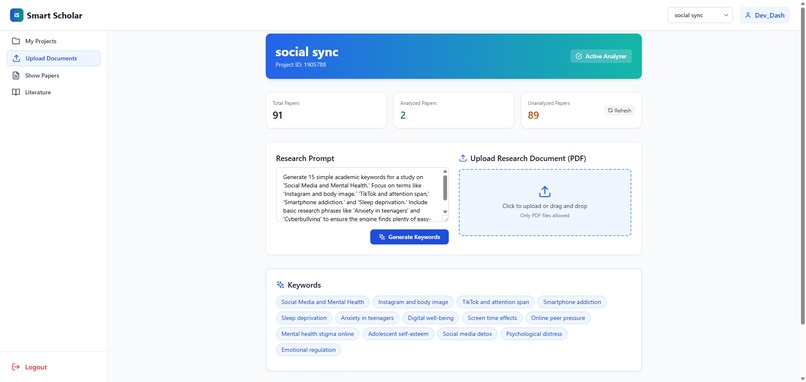Image resolution: width=806 pixels, height=382 pixels.
Task: Select 'Instagram and body image' keyword chip
Action: click(413, 302)
